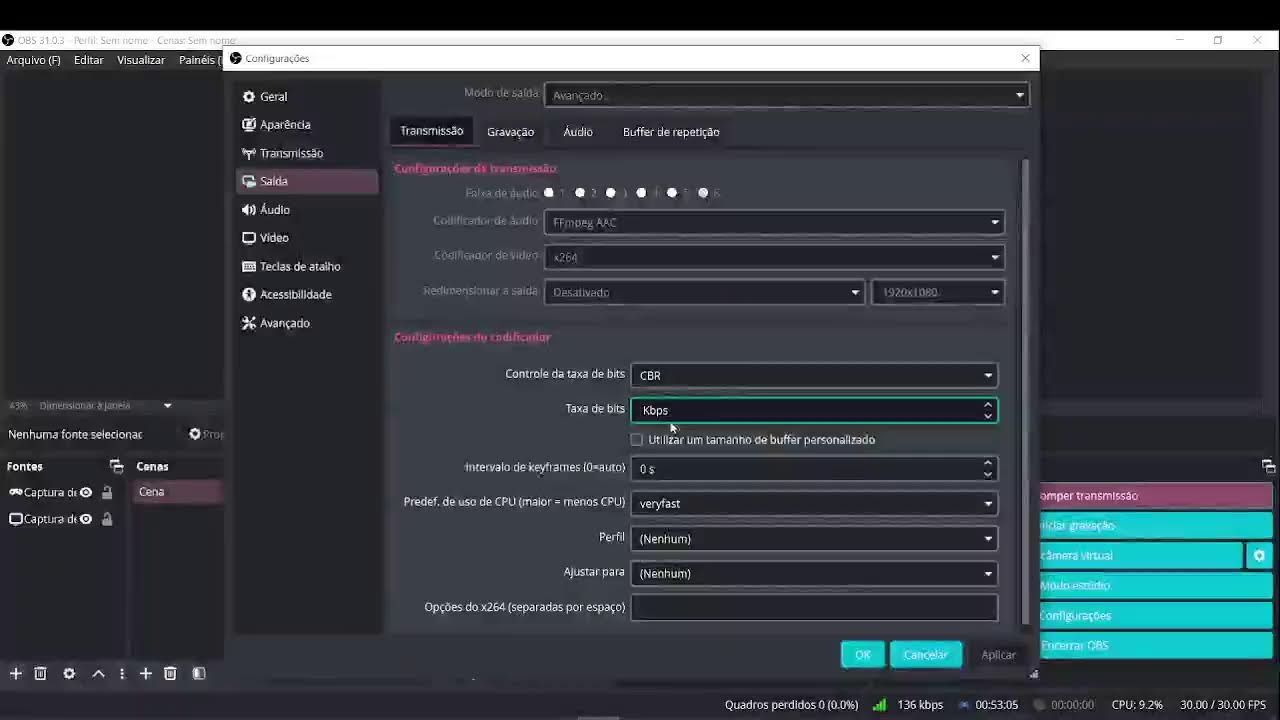
Task: Open the Editar menu
Action: (89, 60)
